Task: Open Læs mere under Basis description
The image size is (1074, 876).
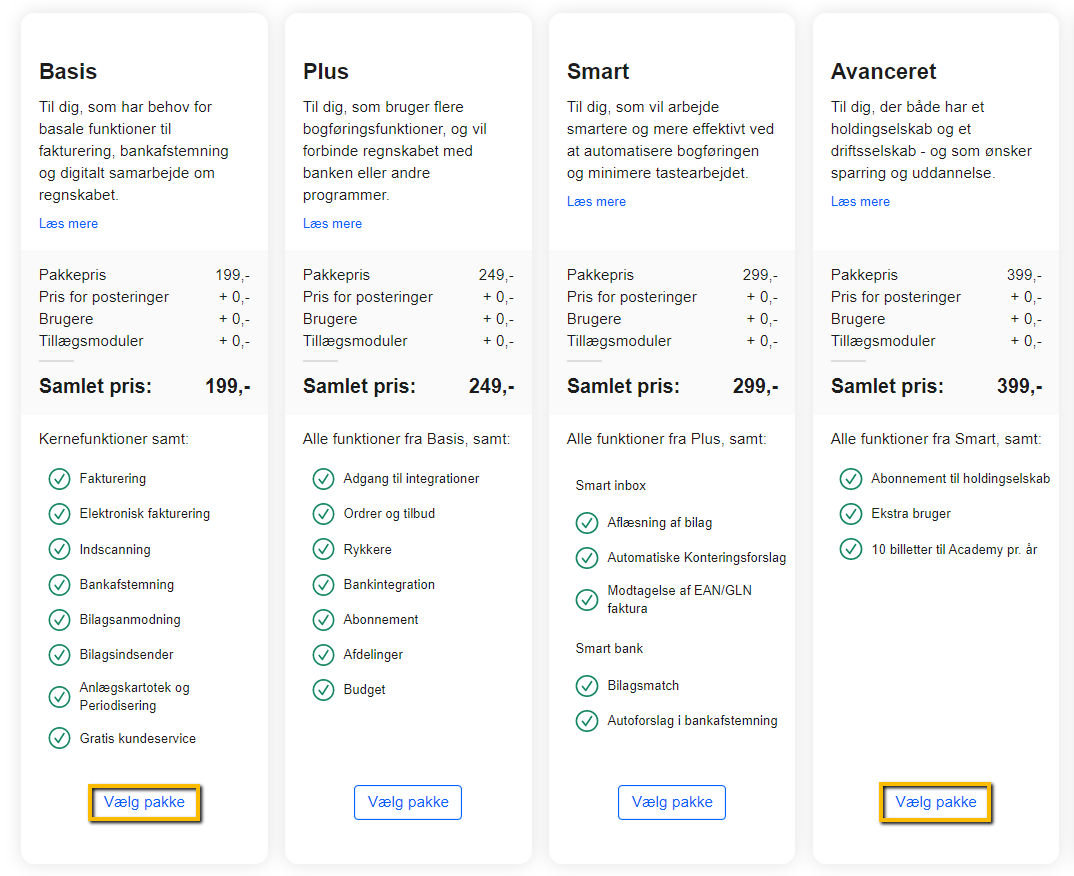Action: click(x=68, y=224)
